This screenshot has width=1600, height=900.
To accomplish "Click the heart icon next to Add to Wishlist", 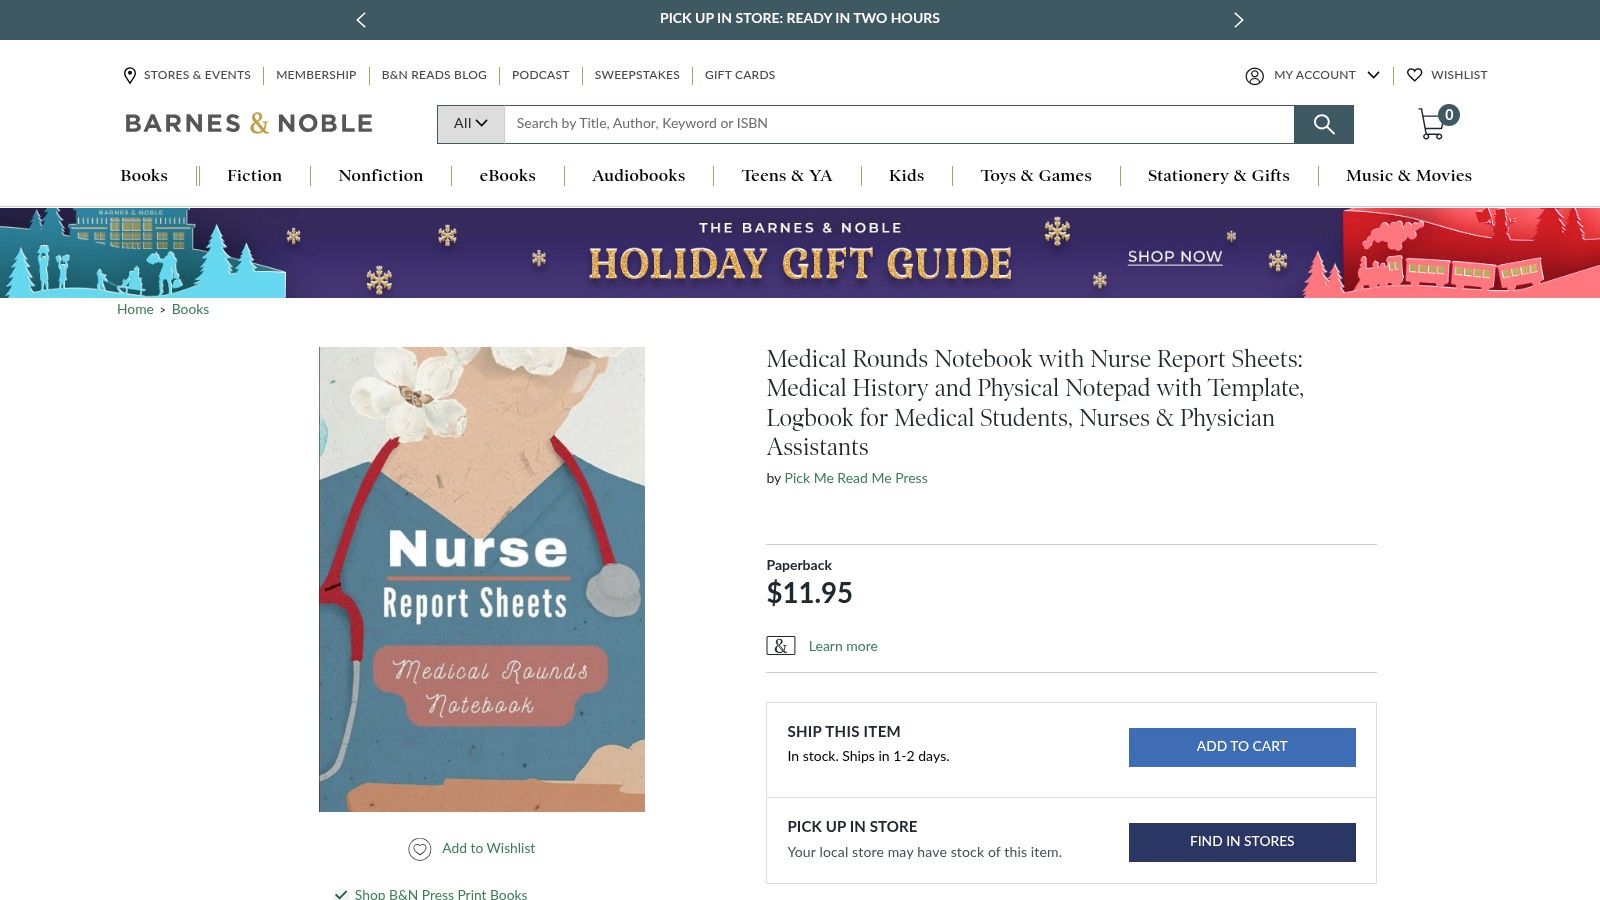I will pos(419,848).
